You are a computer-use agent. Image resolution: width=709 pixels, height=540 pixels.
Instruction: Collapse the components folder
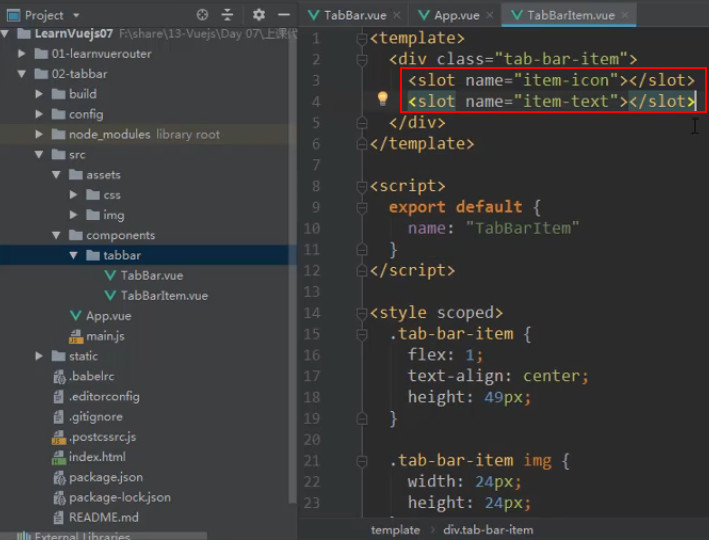(x=56, y=235)
